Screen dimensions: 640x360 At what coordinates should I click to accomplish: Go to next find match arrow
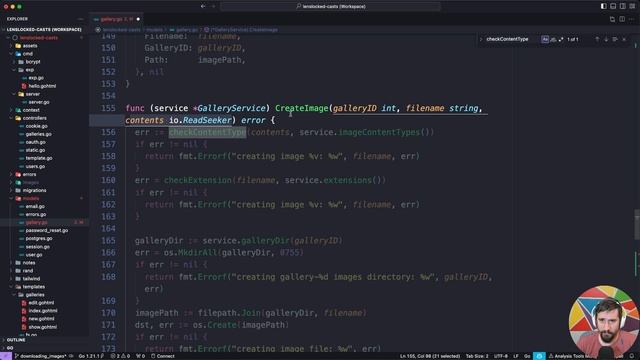[x=606, y=39]
